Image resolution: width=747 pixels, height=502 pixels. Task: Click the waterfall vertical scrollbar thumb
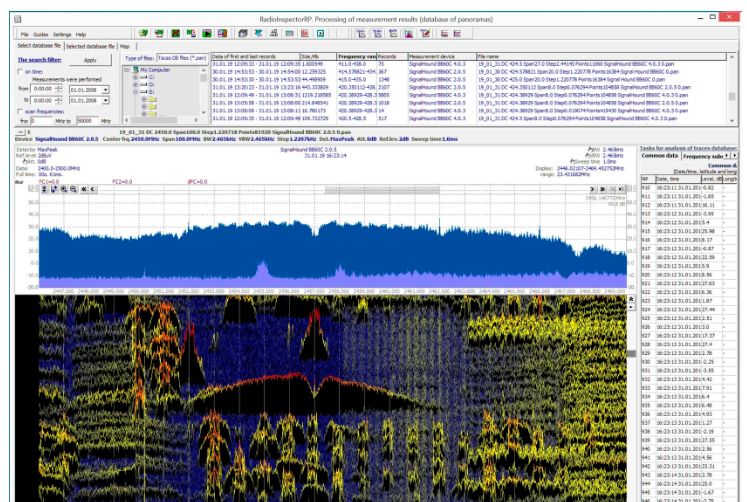click(631, 353)
